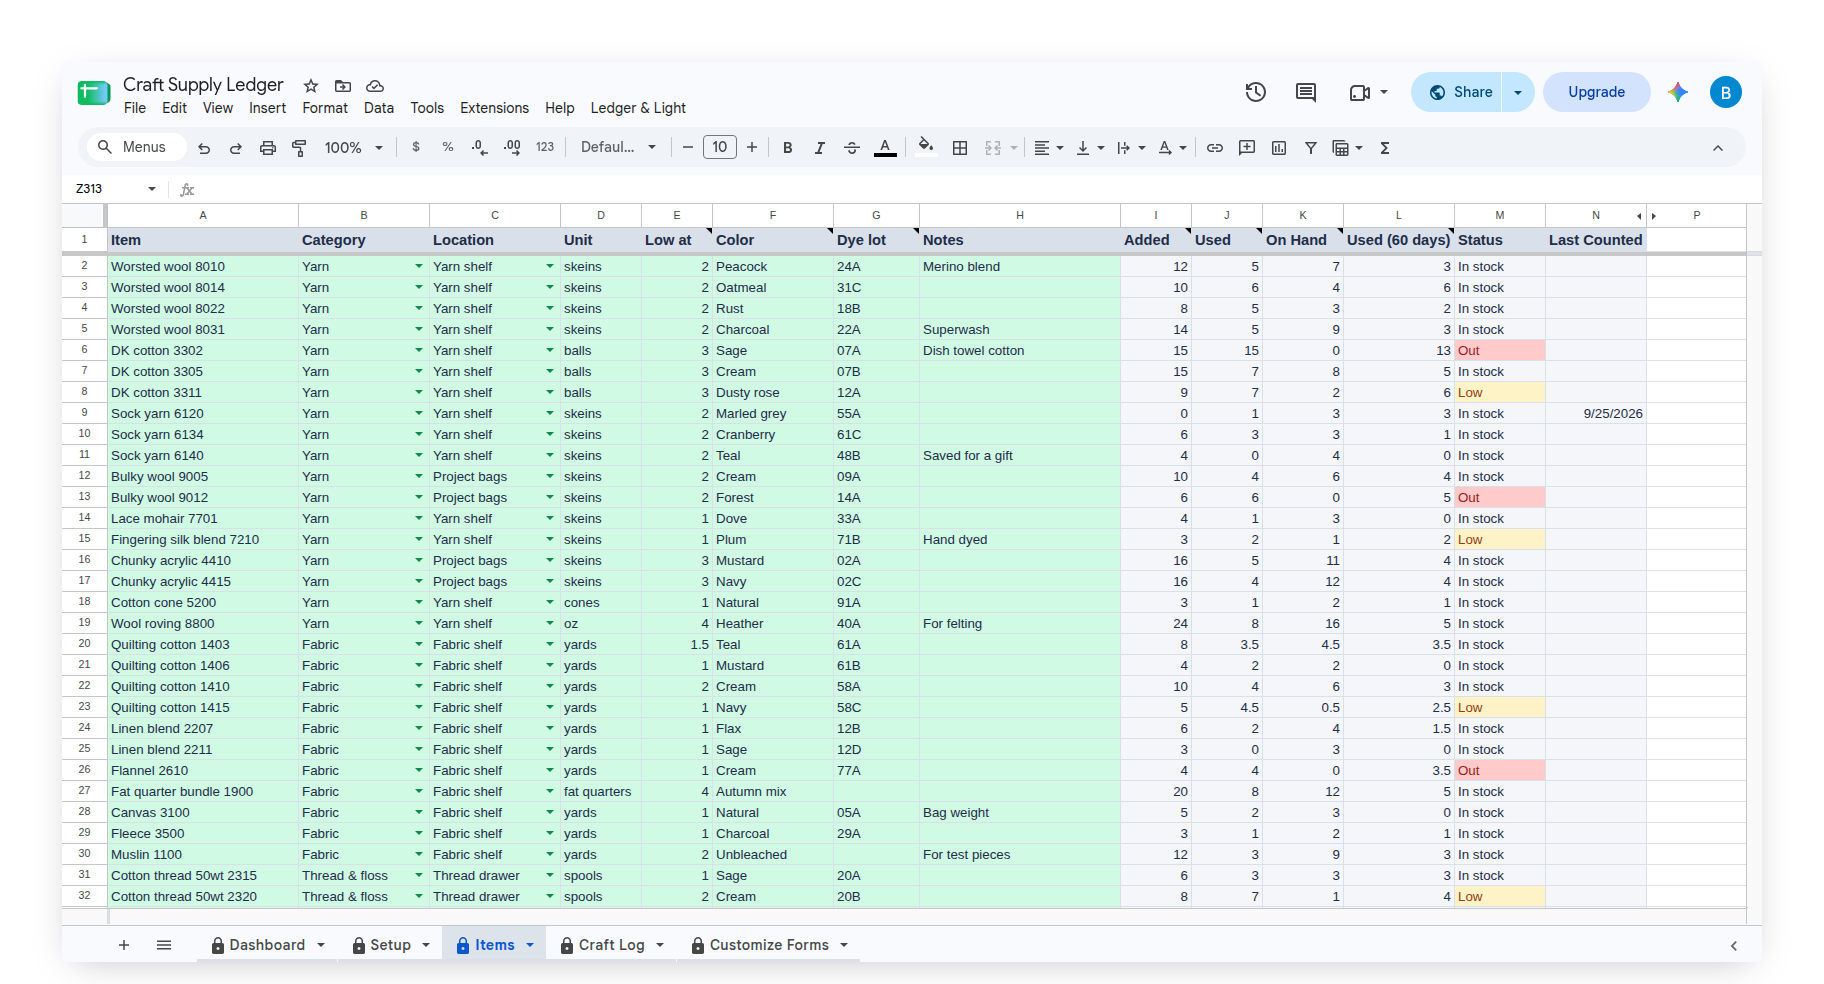Insert a link with the link icon
Image resolution: width=1824 pixels, height=984 pixels.
1215,148
